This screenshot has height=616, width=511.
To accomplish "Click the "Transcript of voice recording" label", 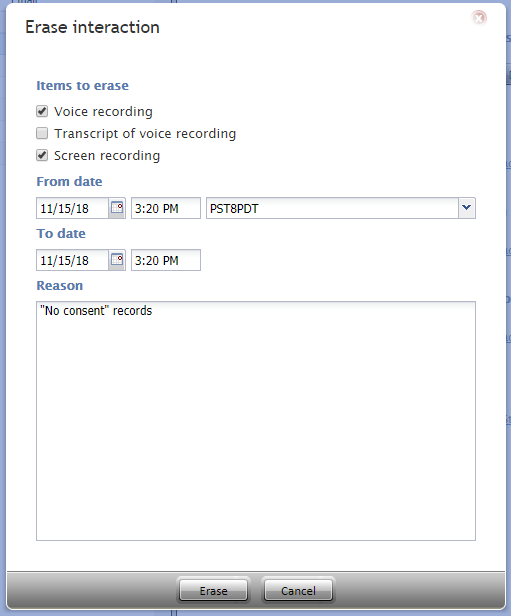I will click(x=145, y=134).
